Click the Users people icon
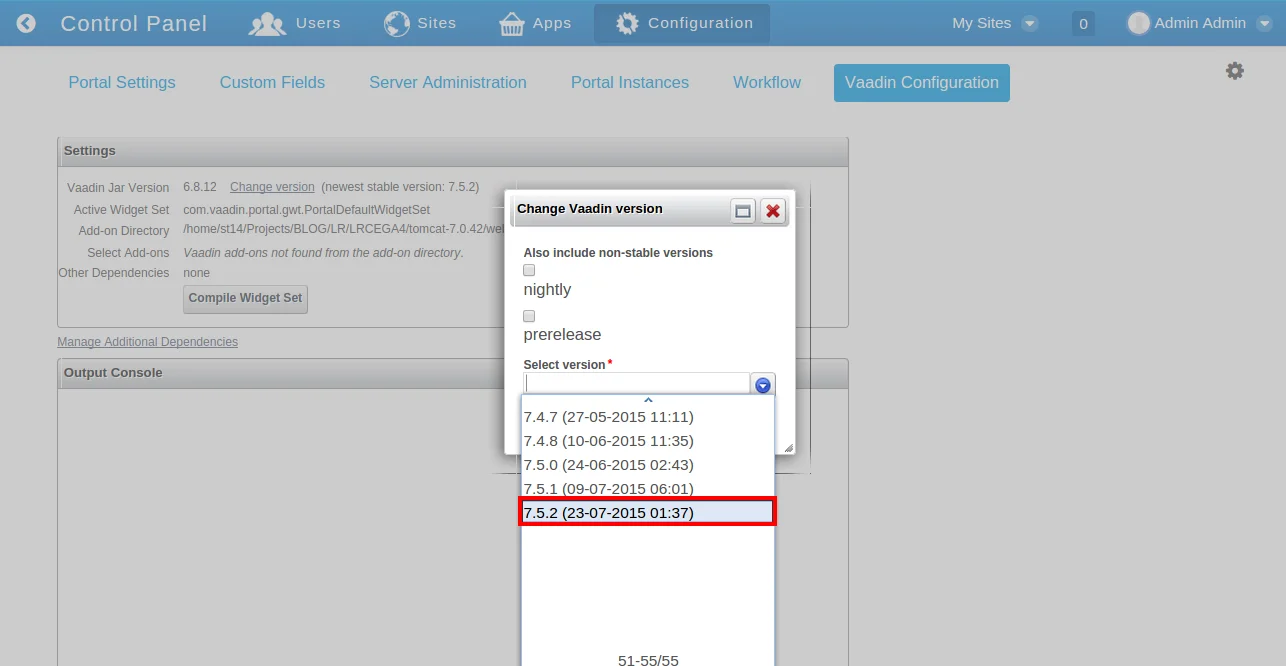Screen dimensions: 1286x666 pos(267,23)
